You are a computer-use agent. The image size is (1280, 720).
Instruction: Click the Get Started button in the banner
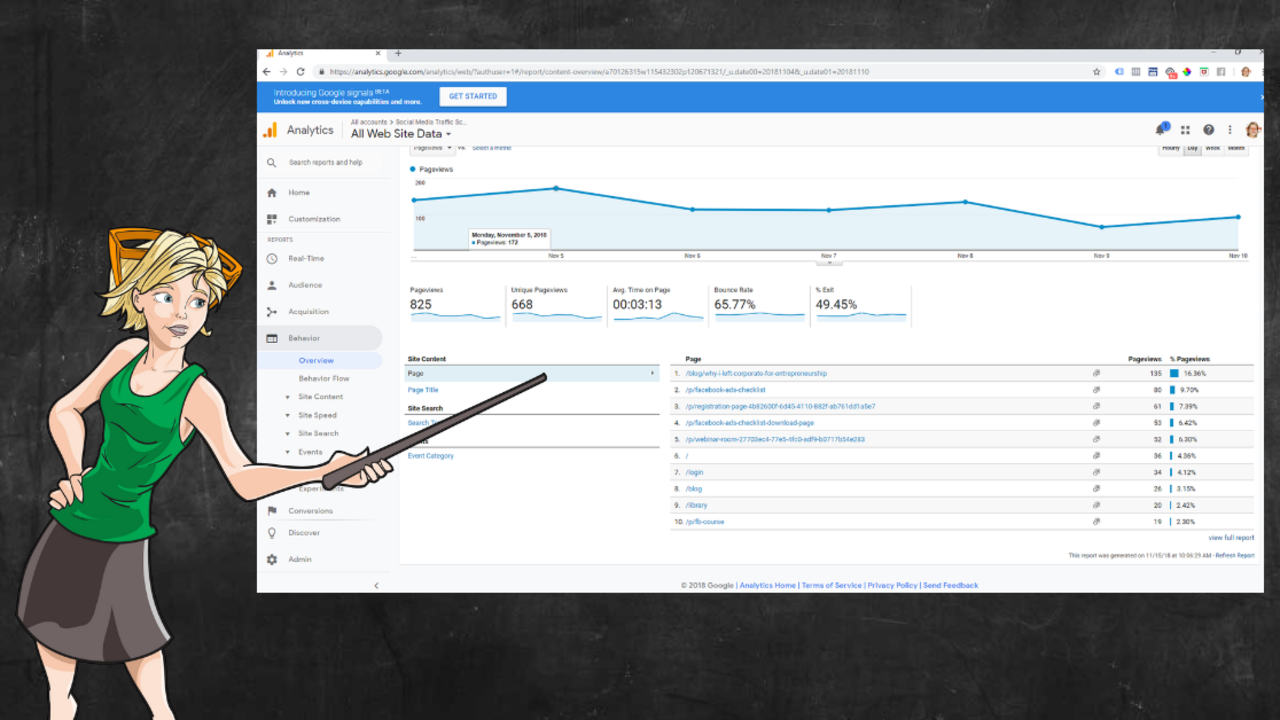point(473,97)
